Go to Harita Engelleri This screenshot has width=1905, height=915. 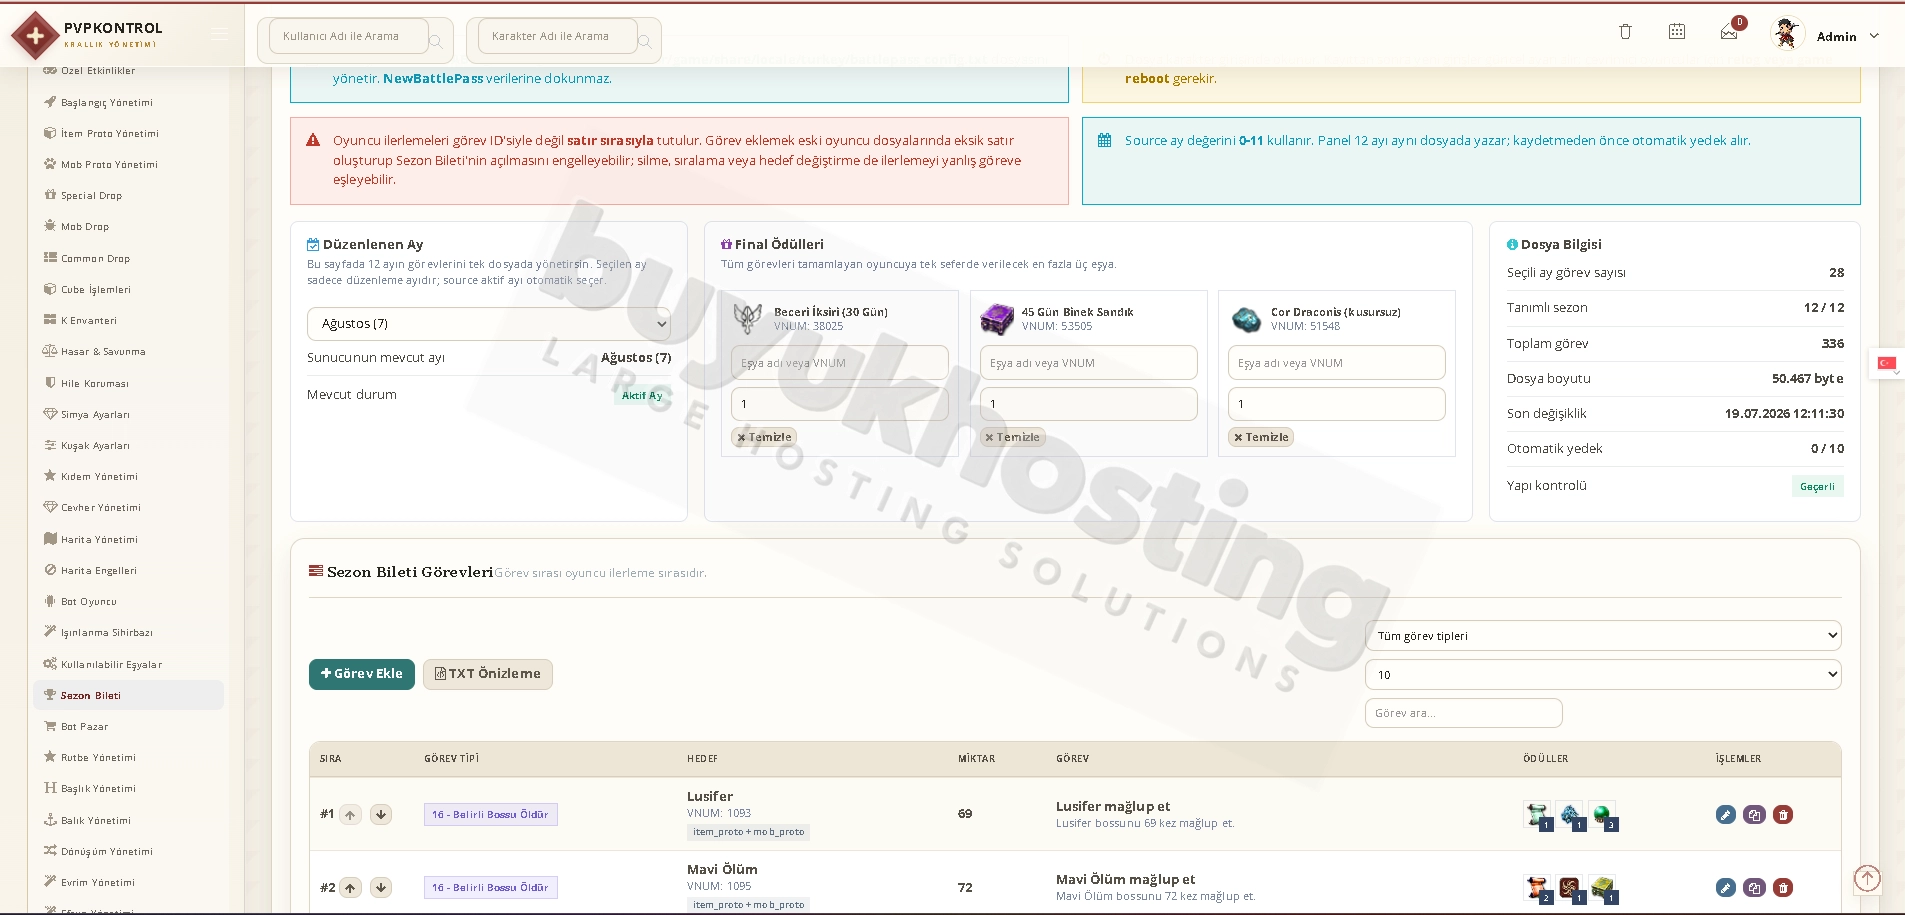pyautogui.click(x=99, y=570)
